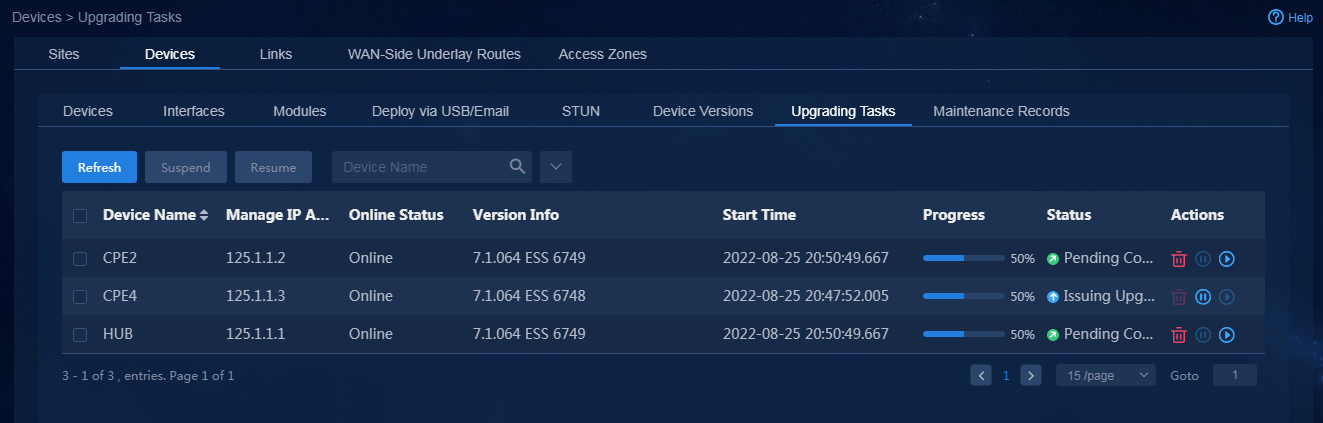Focus the Goto page input field
The height and width of the screenshot is (423, 1323).
pyautogui.click(x=1235, y=375)
